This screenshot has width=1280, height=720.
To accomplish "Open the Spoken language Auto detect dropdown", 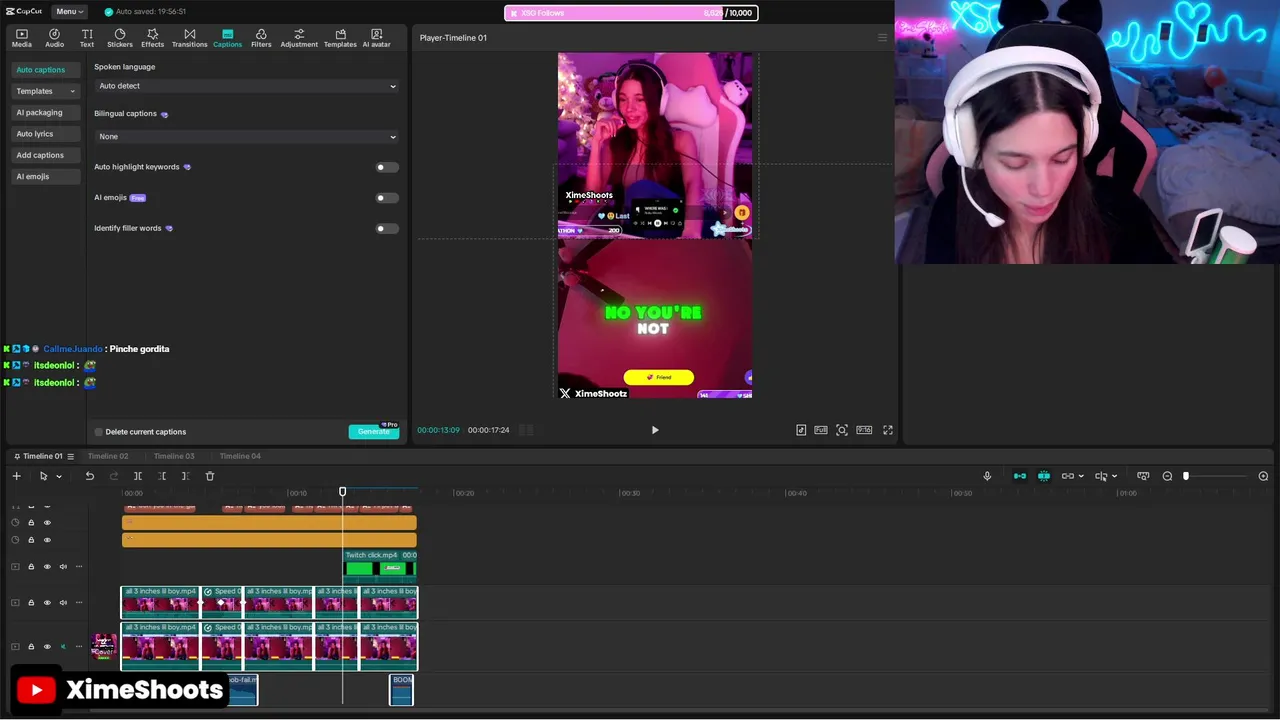I will tap(247, 86).
